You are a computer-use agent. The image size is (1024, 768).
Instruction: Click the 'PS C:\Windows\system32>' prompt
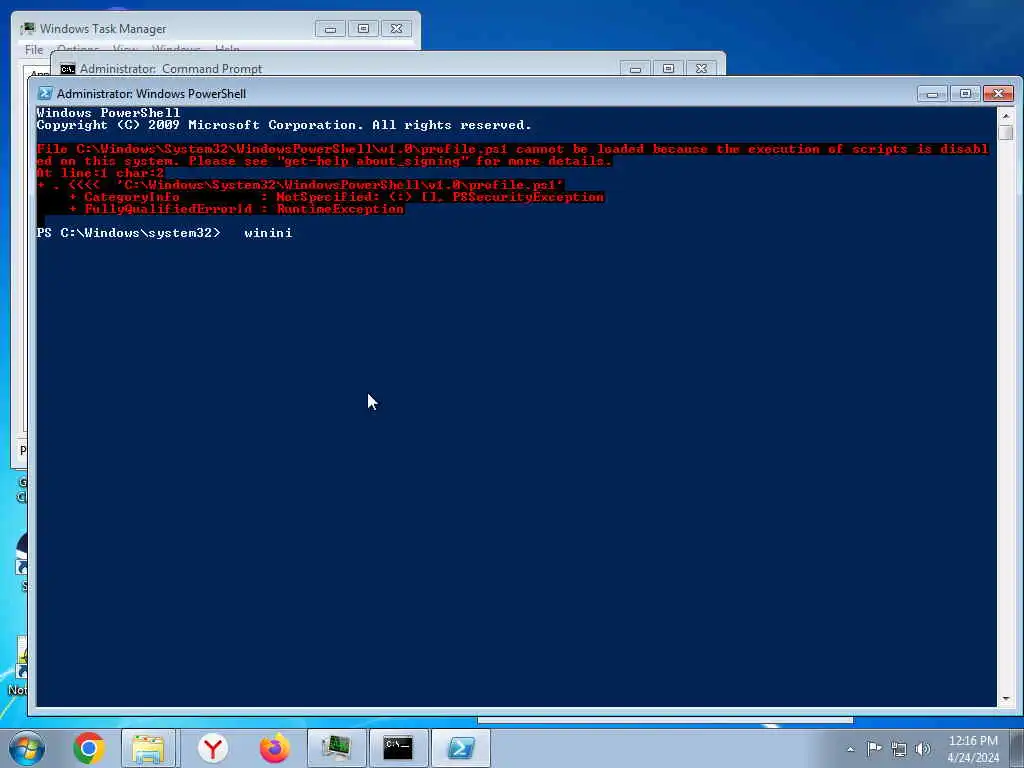129,232
